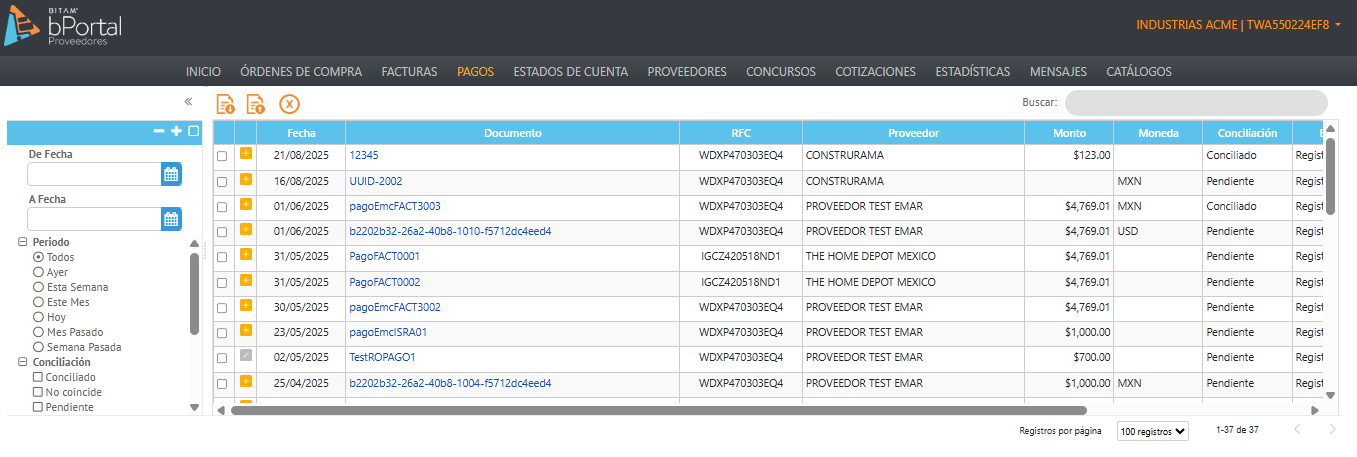Open the ESTADOS DE CUENTA menu

click(x=570, y=72)
